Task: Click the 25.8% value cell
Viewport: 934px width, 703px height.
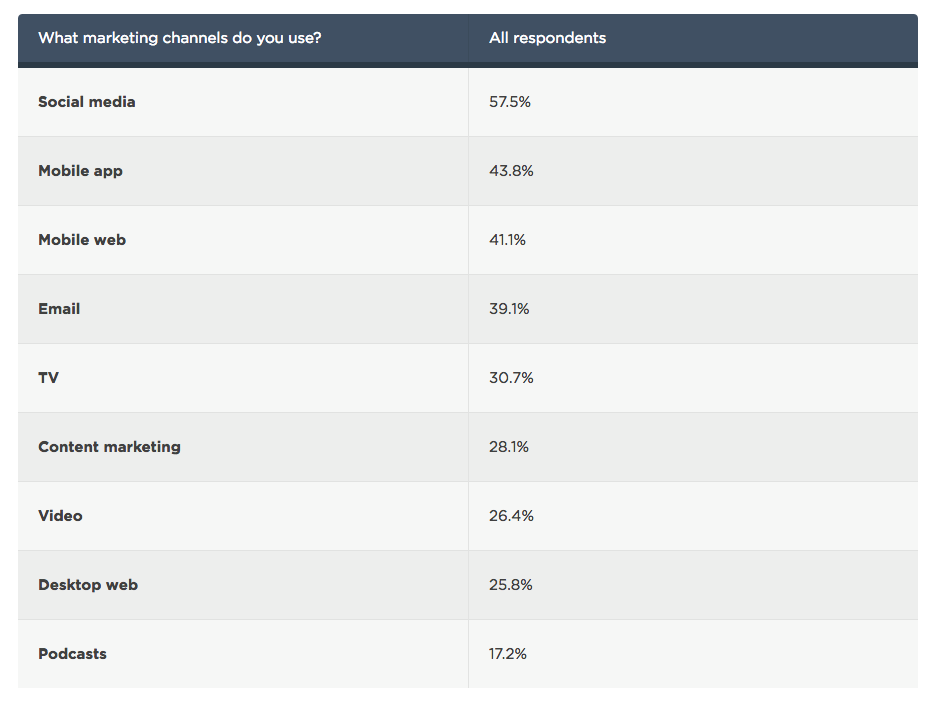Action: tap(511, 585)
